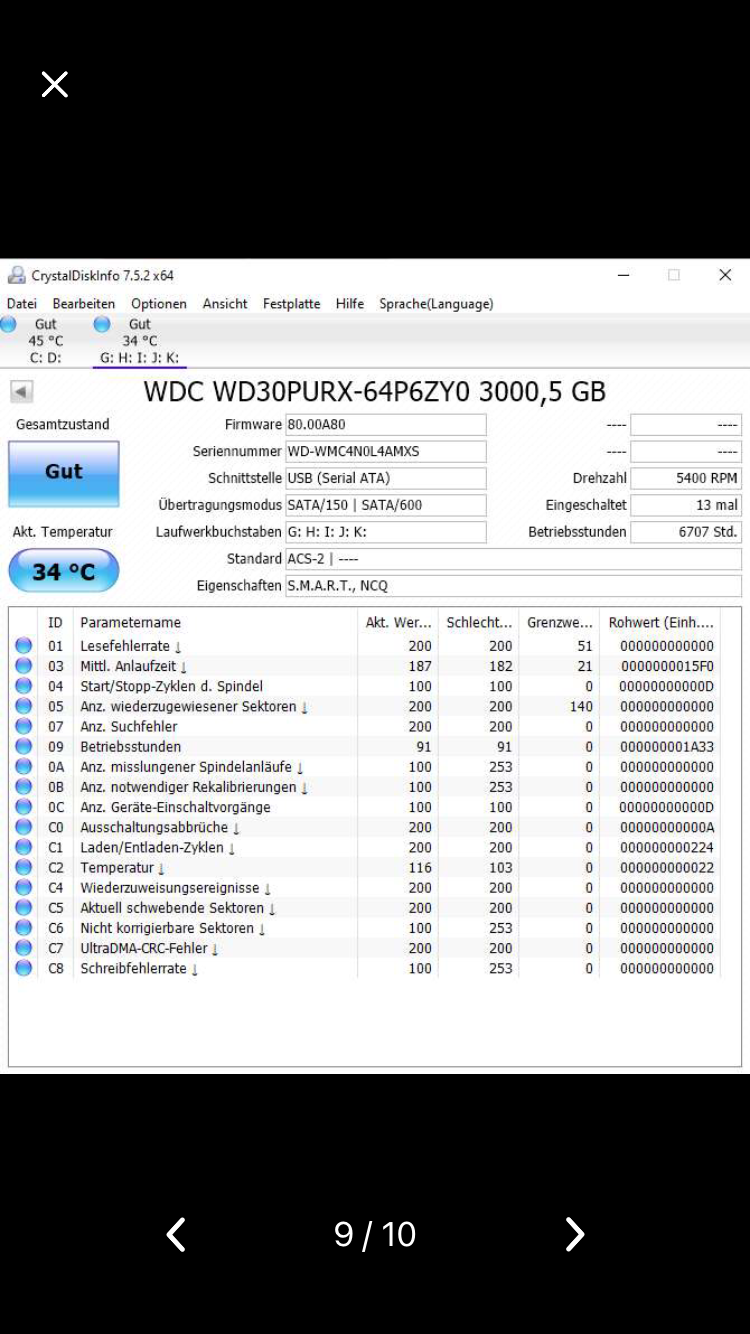
Task: Click status icon of Lesefehlerrate row
Action: tap(23, 647)
